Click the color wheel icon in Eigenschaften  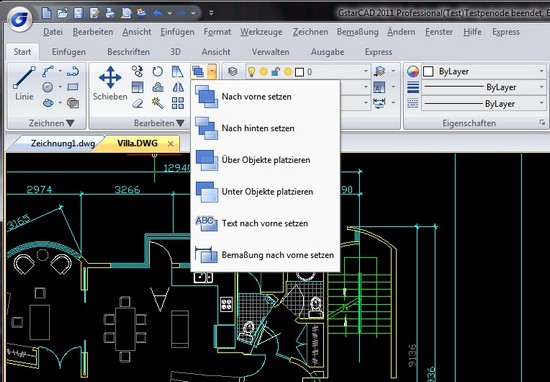[x=413, y=72]
